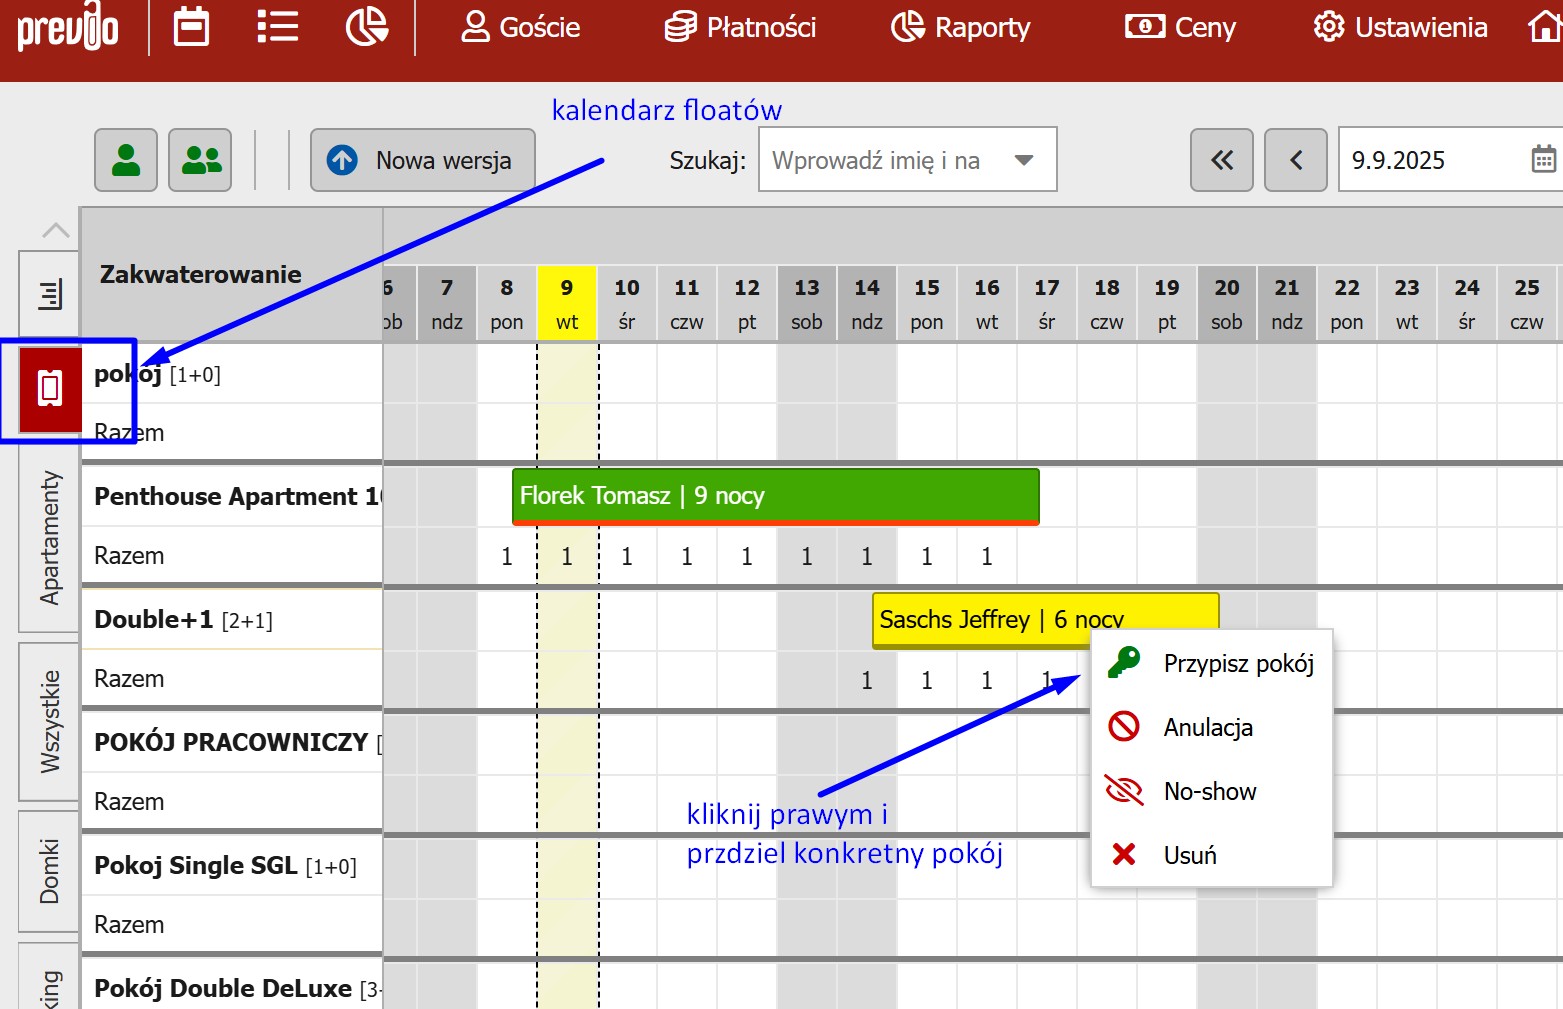This screenshot has width=1563, height=1009.
Task: Select No-show from context menu
Action: pyautogui.click(x=1212, y=791)
